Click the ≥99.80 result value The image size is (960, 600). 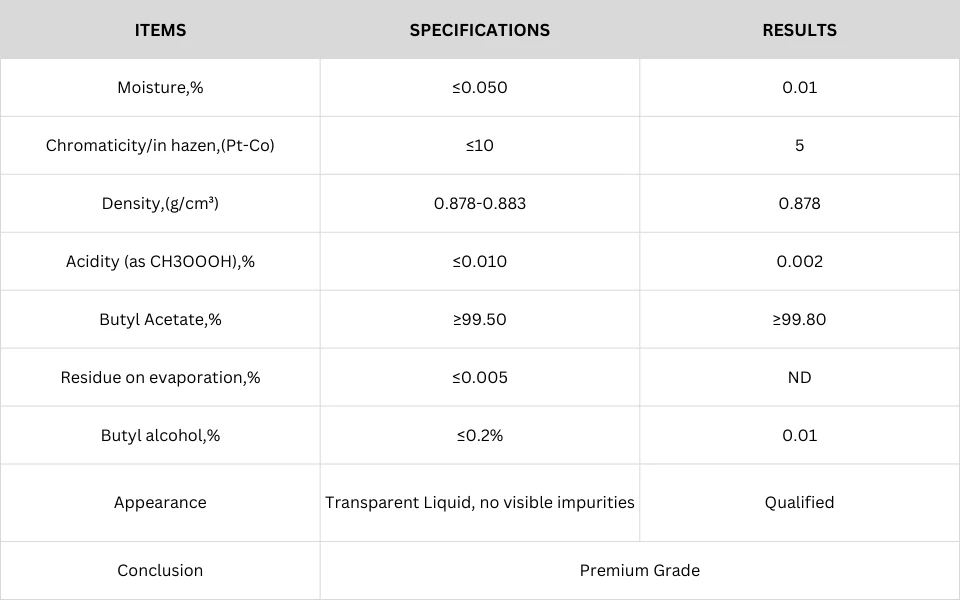[800, 320]
